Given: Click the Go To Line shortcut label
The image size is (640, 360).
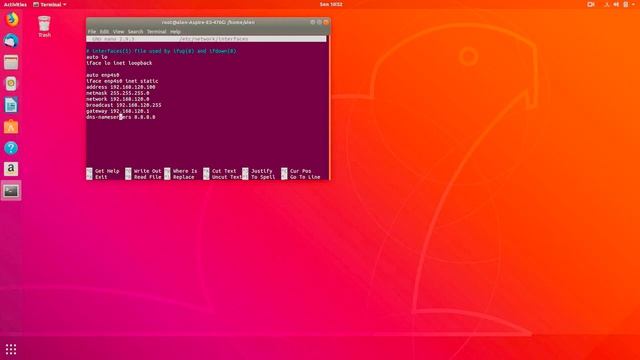Looking at the screenshot, I should click(305, 177).
